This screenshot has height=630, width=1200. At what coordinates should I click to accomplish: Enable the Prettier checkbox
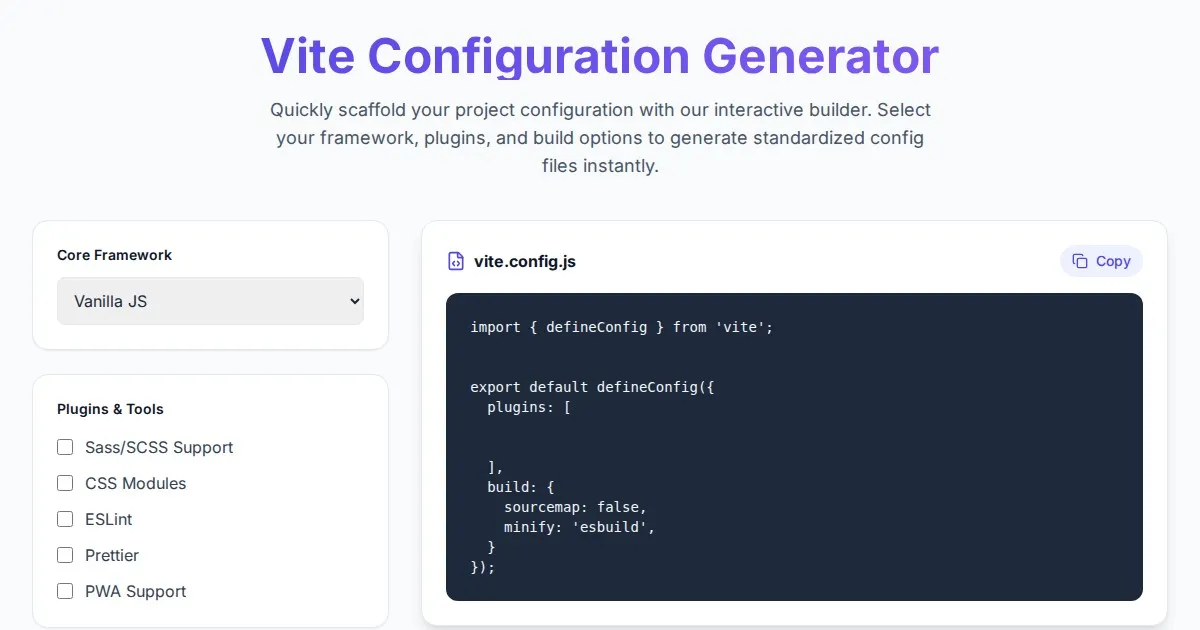tap(65, 555)
